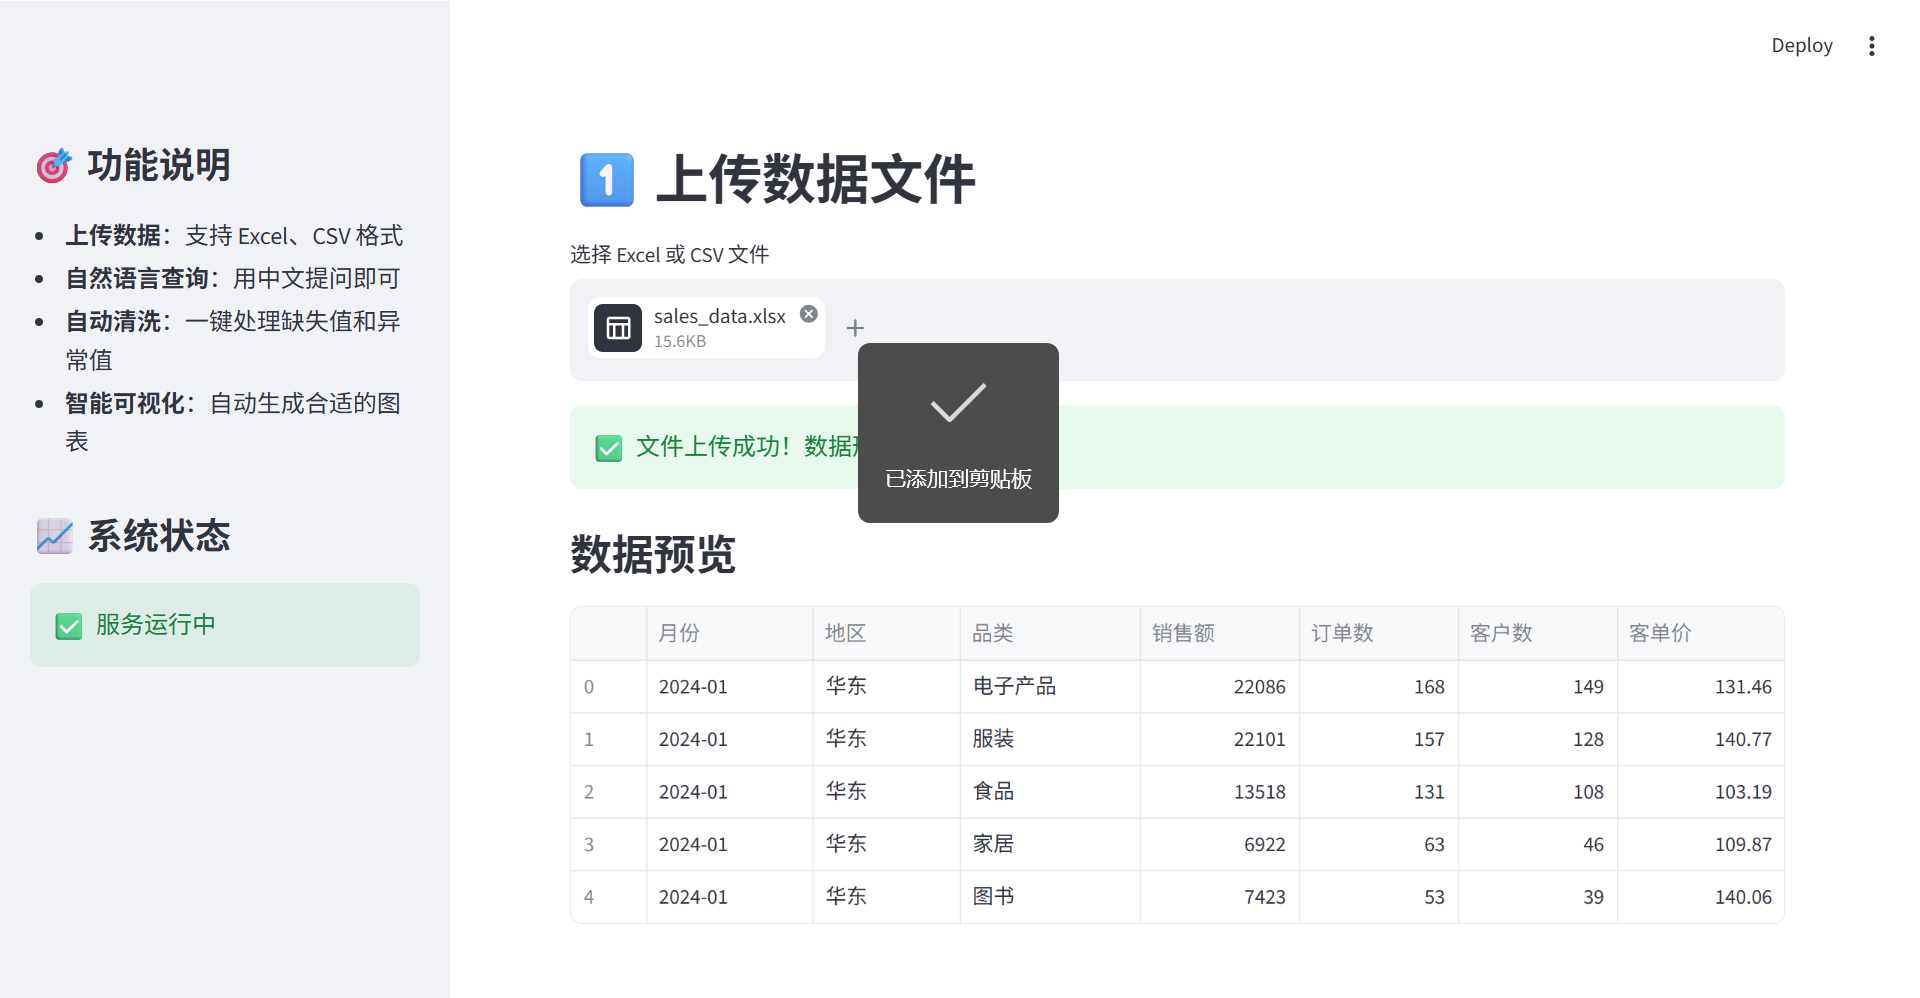
Task: Click the 订单数 column header
Action: tap(1378, 633)
